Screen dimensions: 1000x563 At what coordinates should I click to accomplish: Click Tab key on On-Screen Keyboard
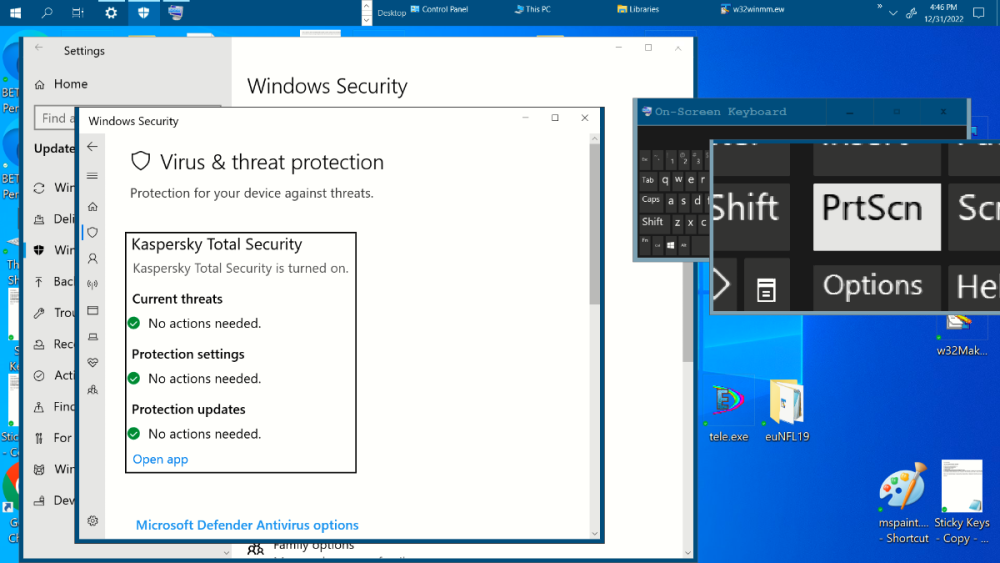[648, 180]
